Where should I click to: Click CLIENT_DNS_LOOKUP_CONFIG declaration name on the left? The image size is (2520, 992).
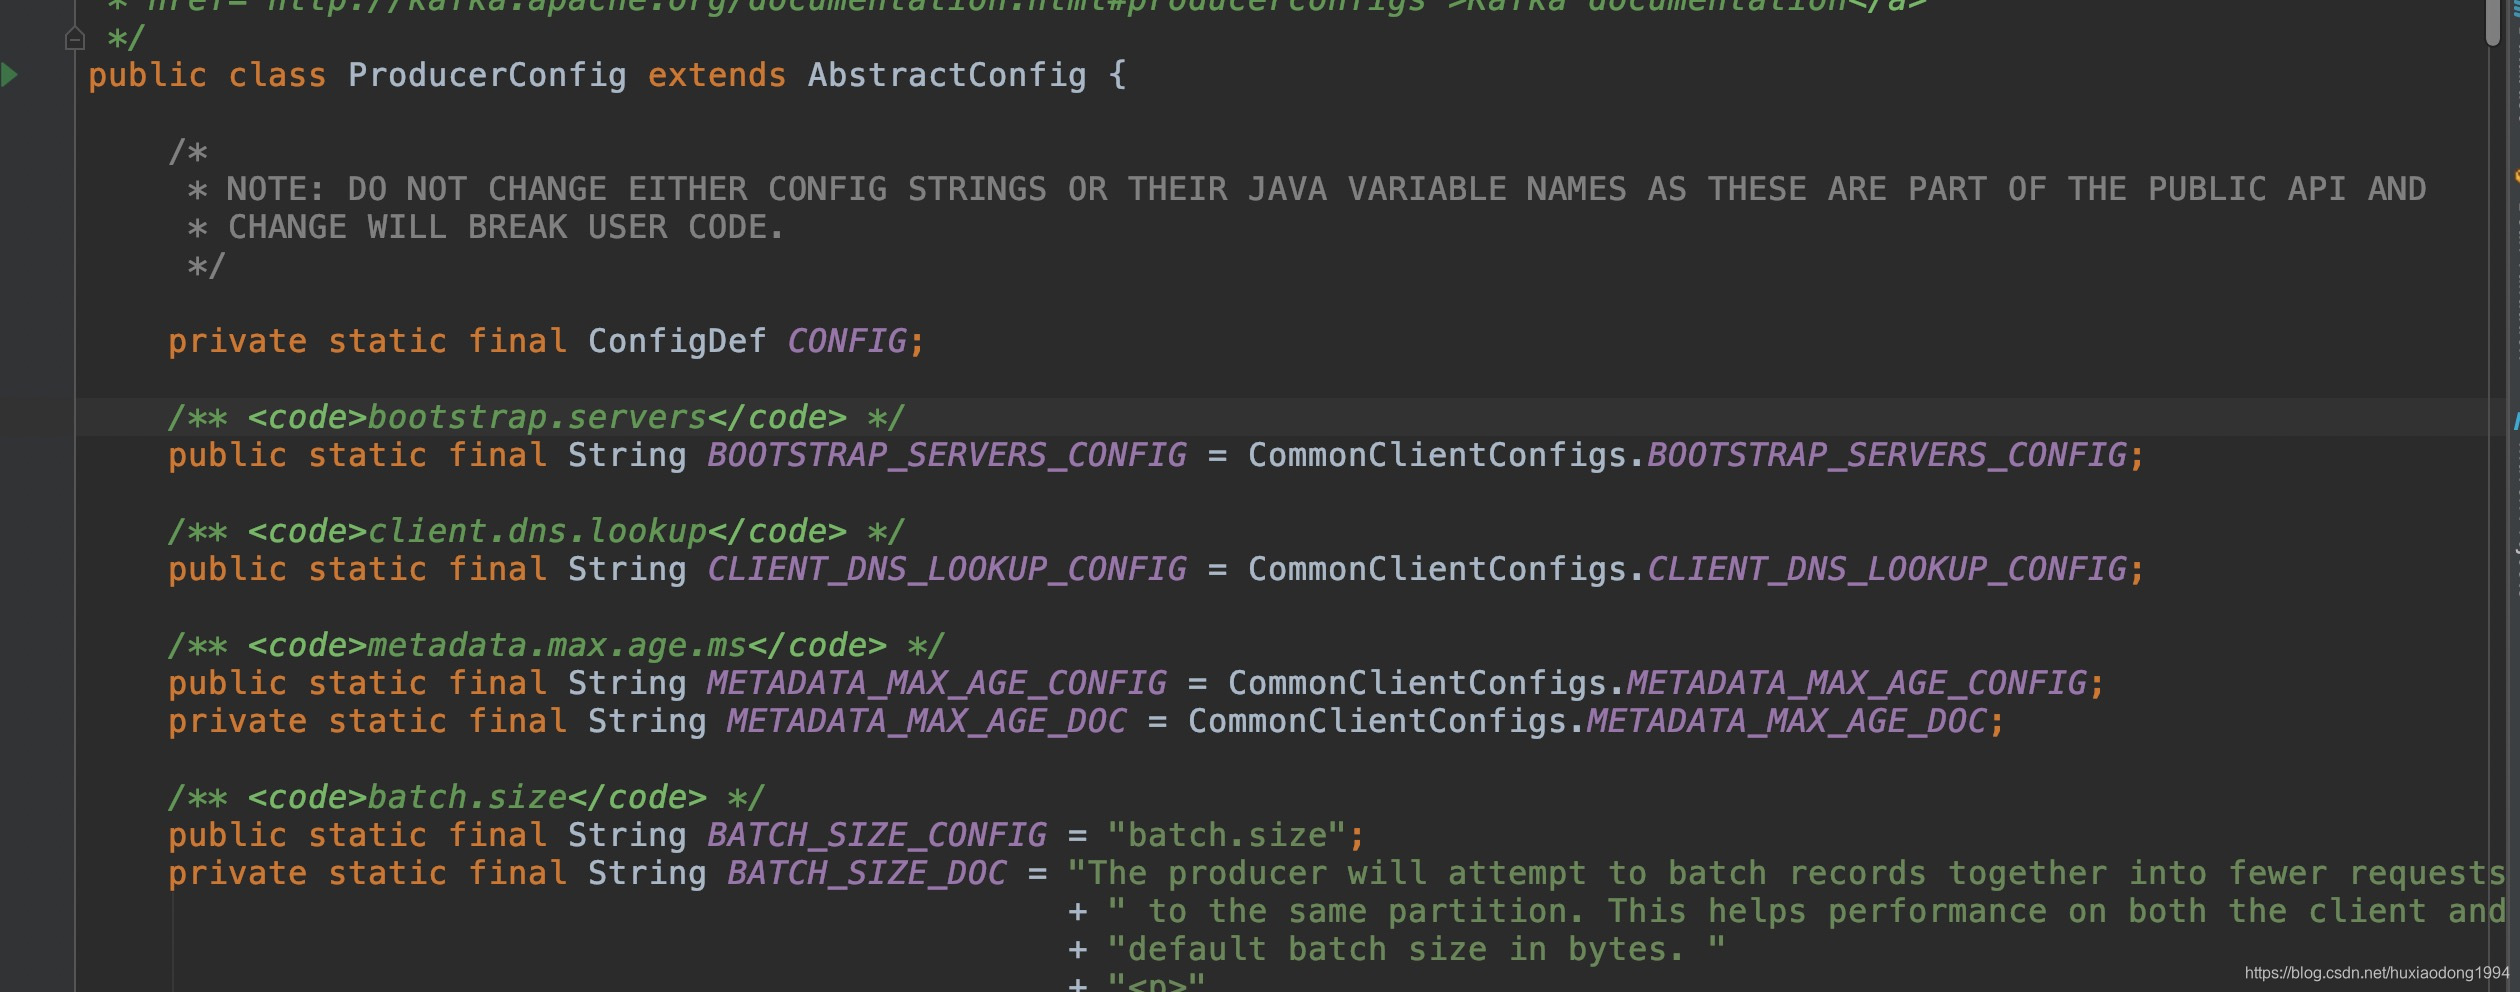click(947, 569)
